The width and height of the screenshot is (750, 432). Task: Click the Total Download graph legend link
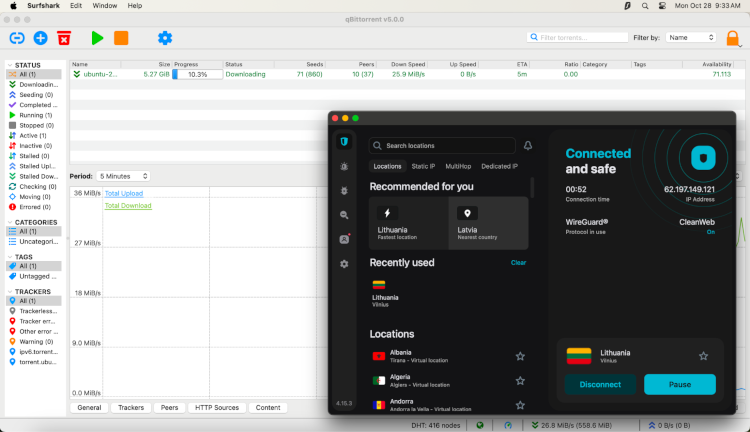[x=128, y=206]
